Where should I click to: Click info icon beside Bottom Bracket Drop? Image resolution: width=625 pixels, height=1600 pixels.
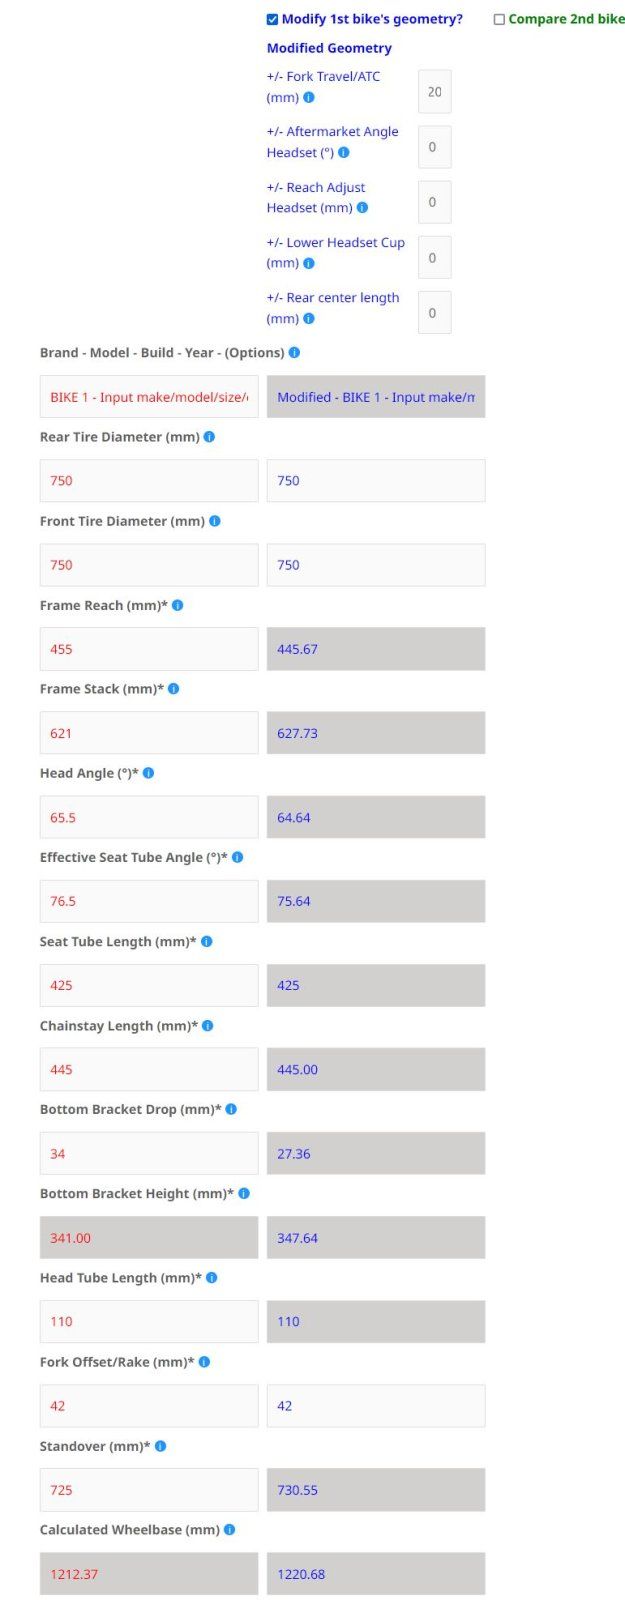coord(231,1110)
